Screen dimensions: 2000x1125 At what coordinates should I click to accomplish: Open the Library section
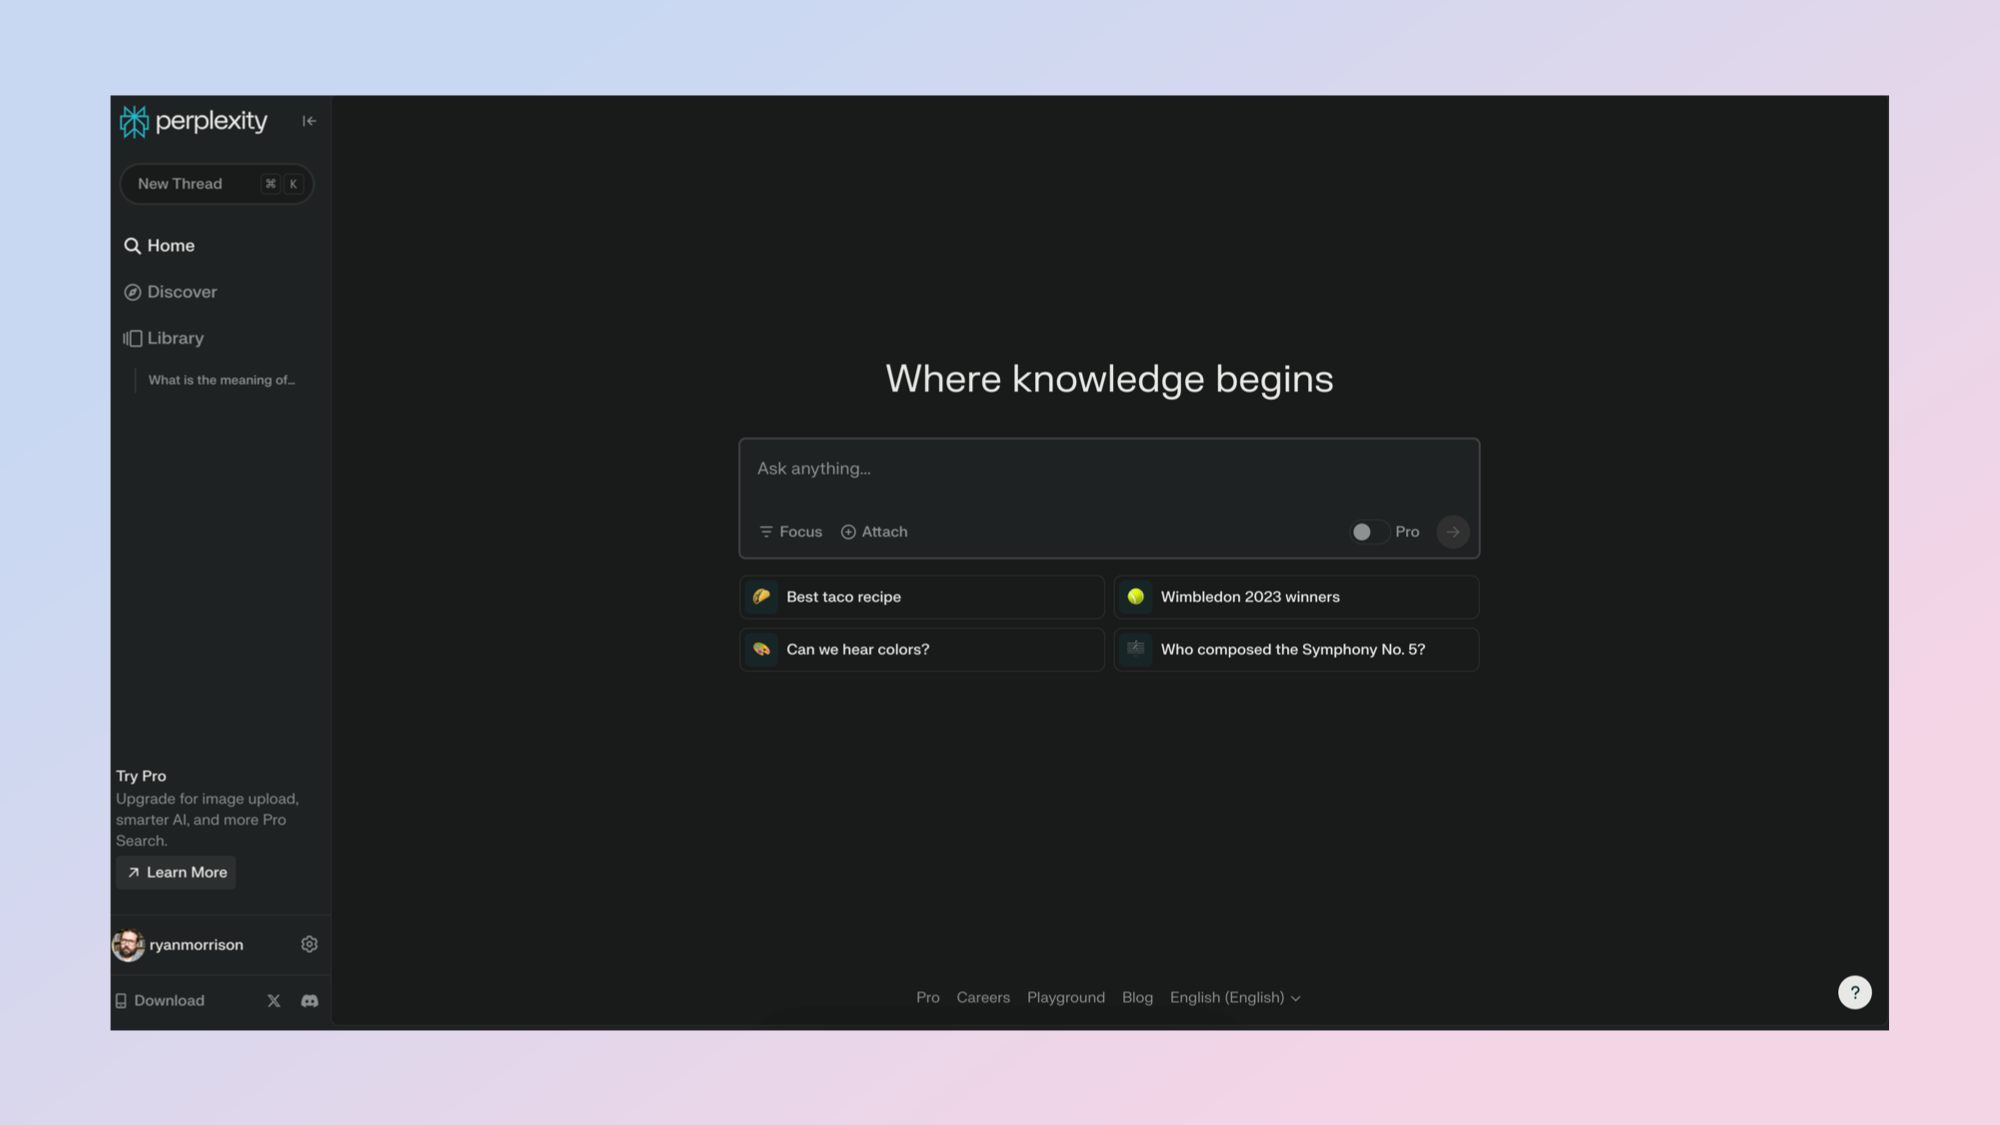[x=175, y=338]
